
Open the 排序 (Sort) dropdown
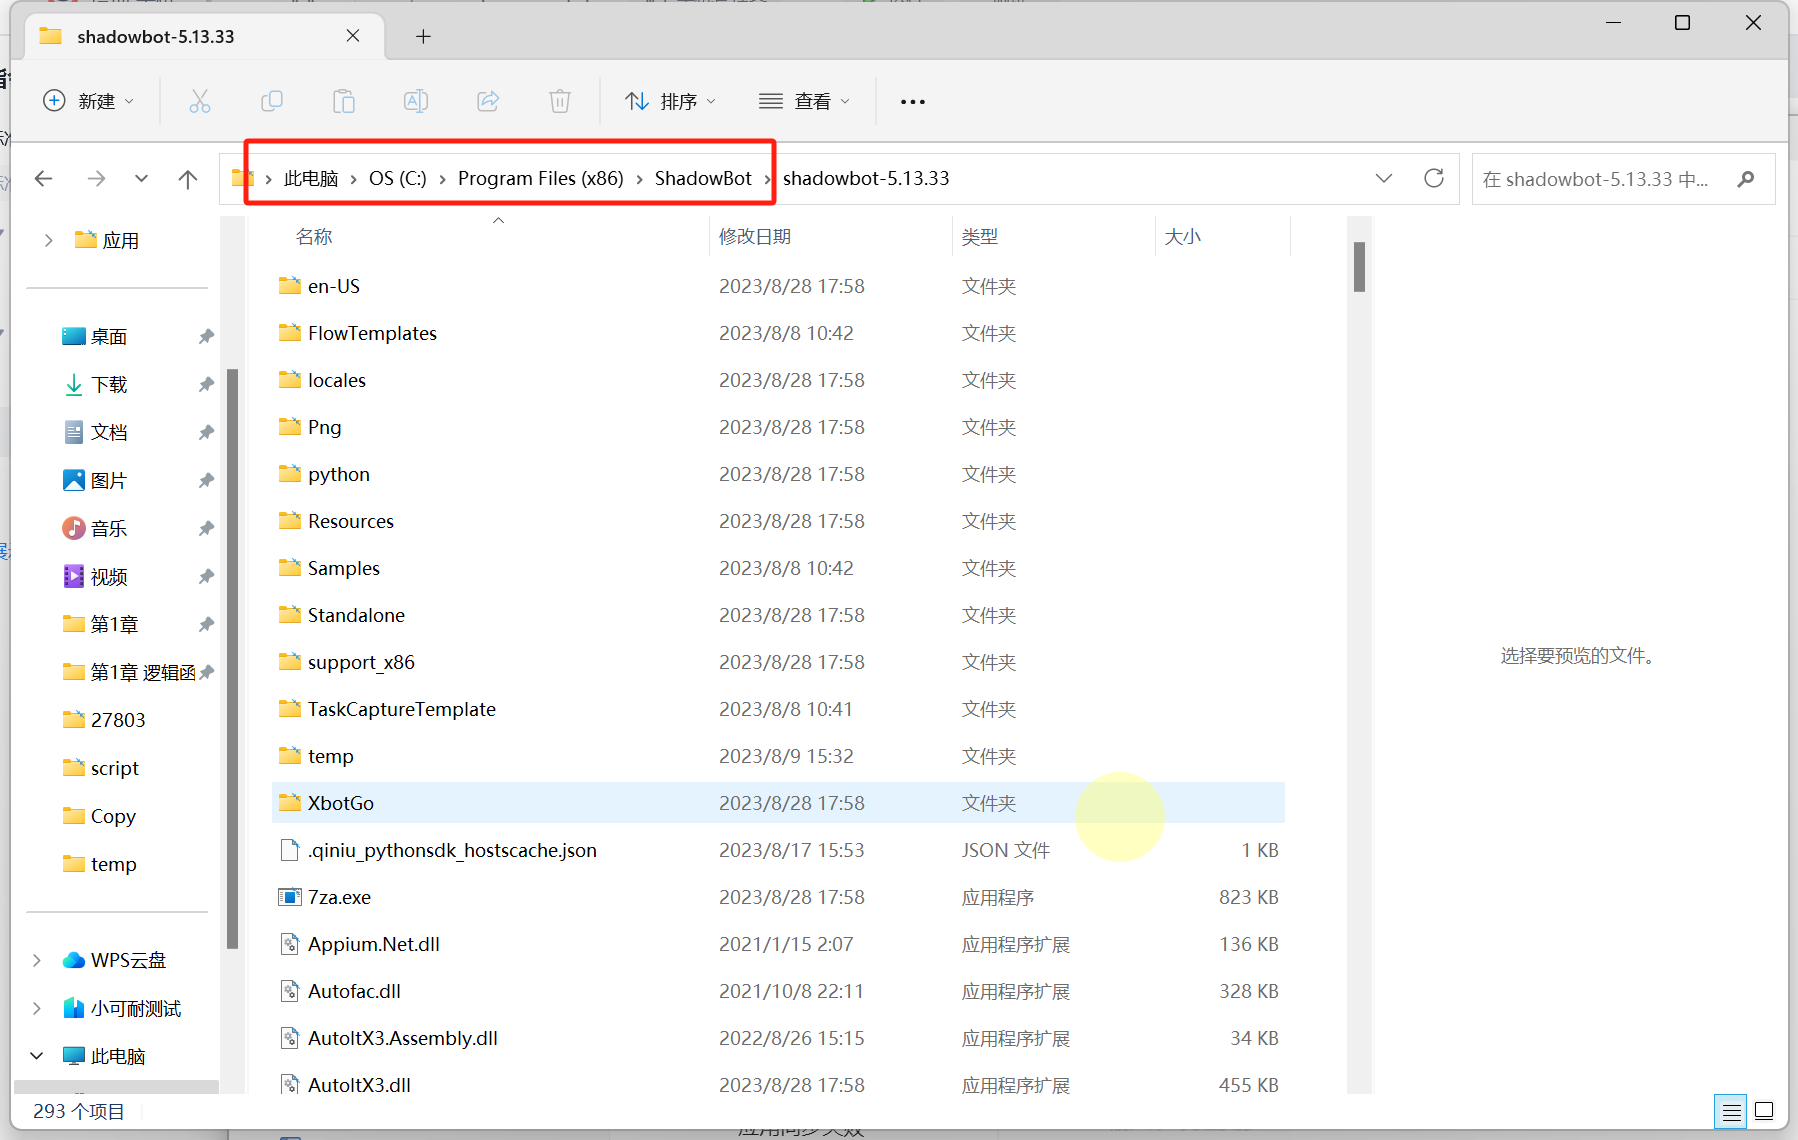coord(671,101)
